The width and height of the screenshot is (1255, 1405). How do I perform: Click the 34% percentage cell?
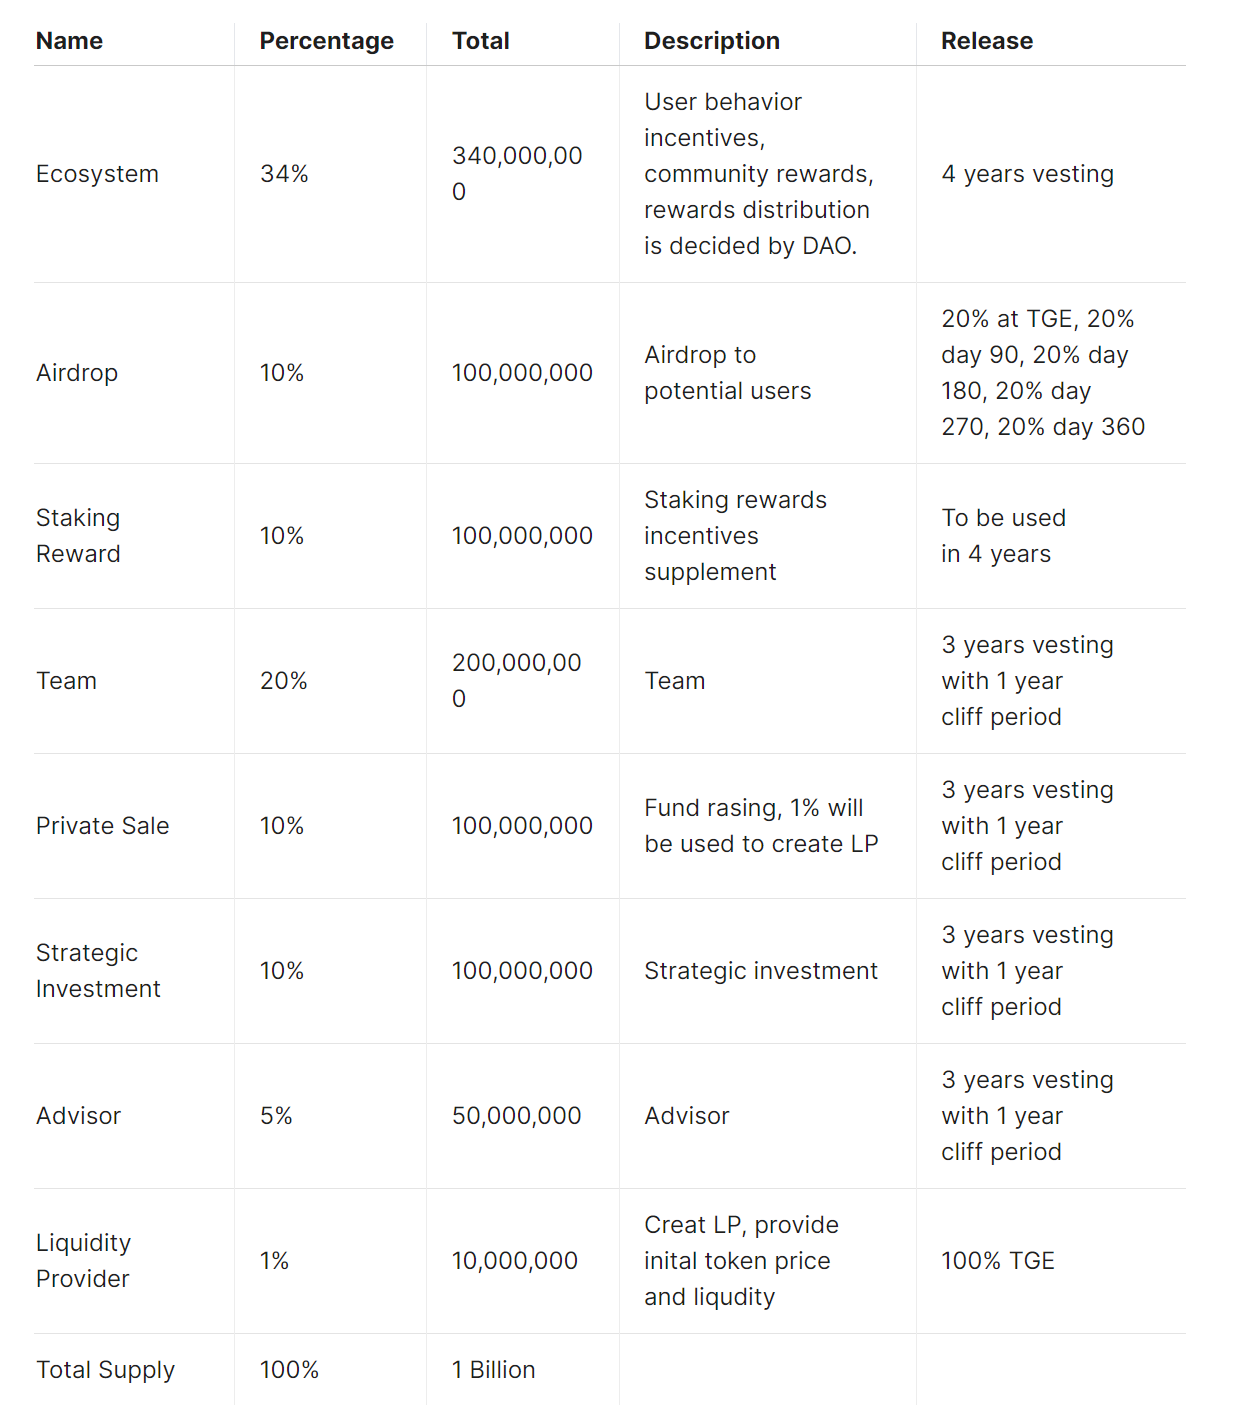284,174
